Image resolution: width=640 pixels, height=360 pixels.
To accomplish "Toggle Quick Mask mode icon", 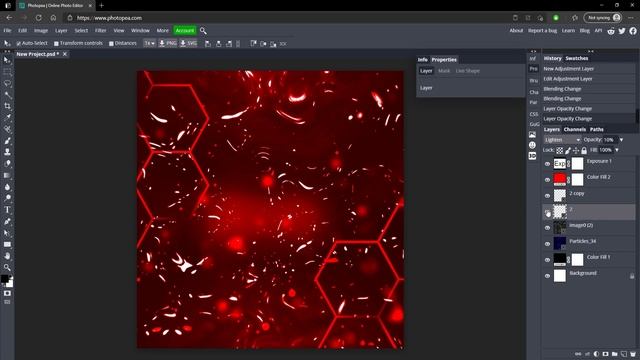I will pos(7,293).
